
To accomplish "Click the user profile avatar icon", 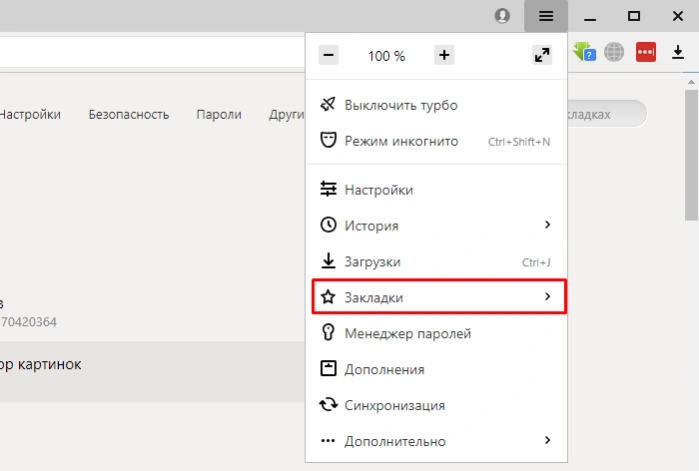I will 502,16.
